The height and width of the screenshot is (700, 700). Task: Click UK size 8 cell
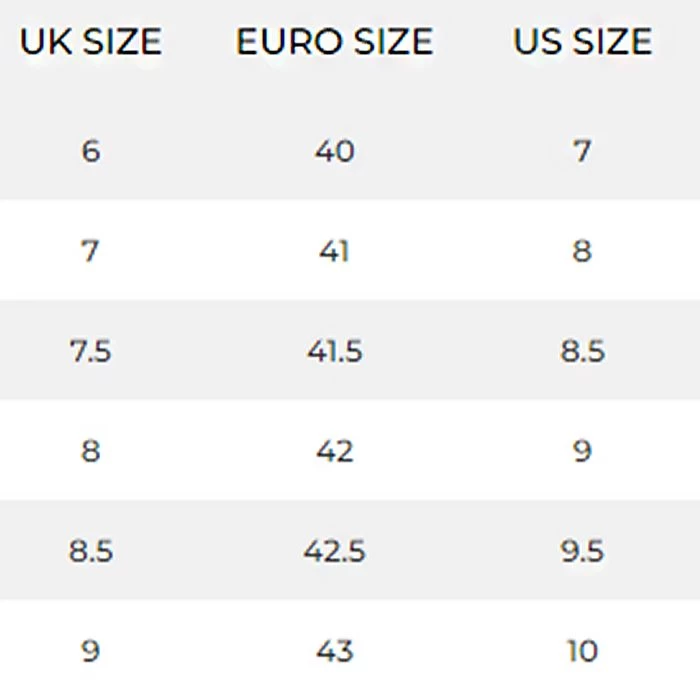pyautogui.click(x=91, y=451)
